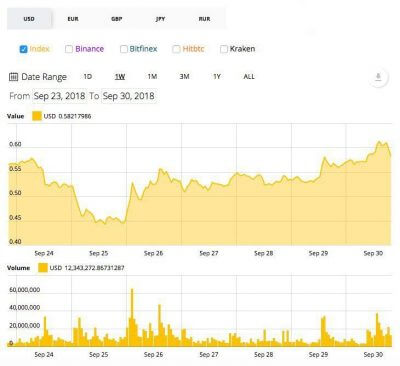
Task: Tick the Kraken checkbox
Action: tap(224, 49)
